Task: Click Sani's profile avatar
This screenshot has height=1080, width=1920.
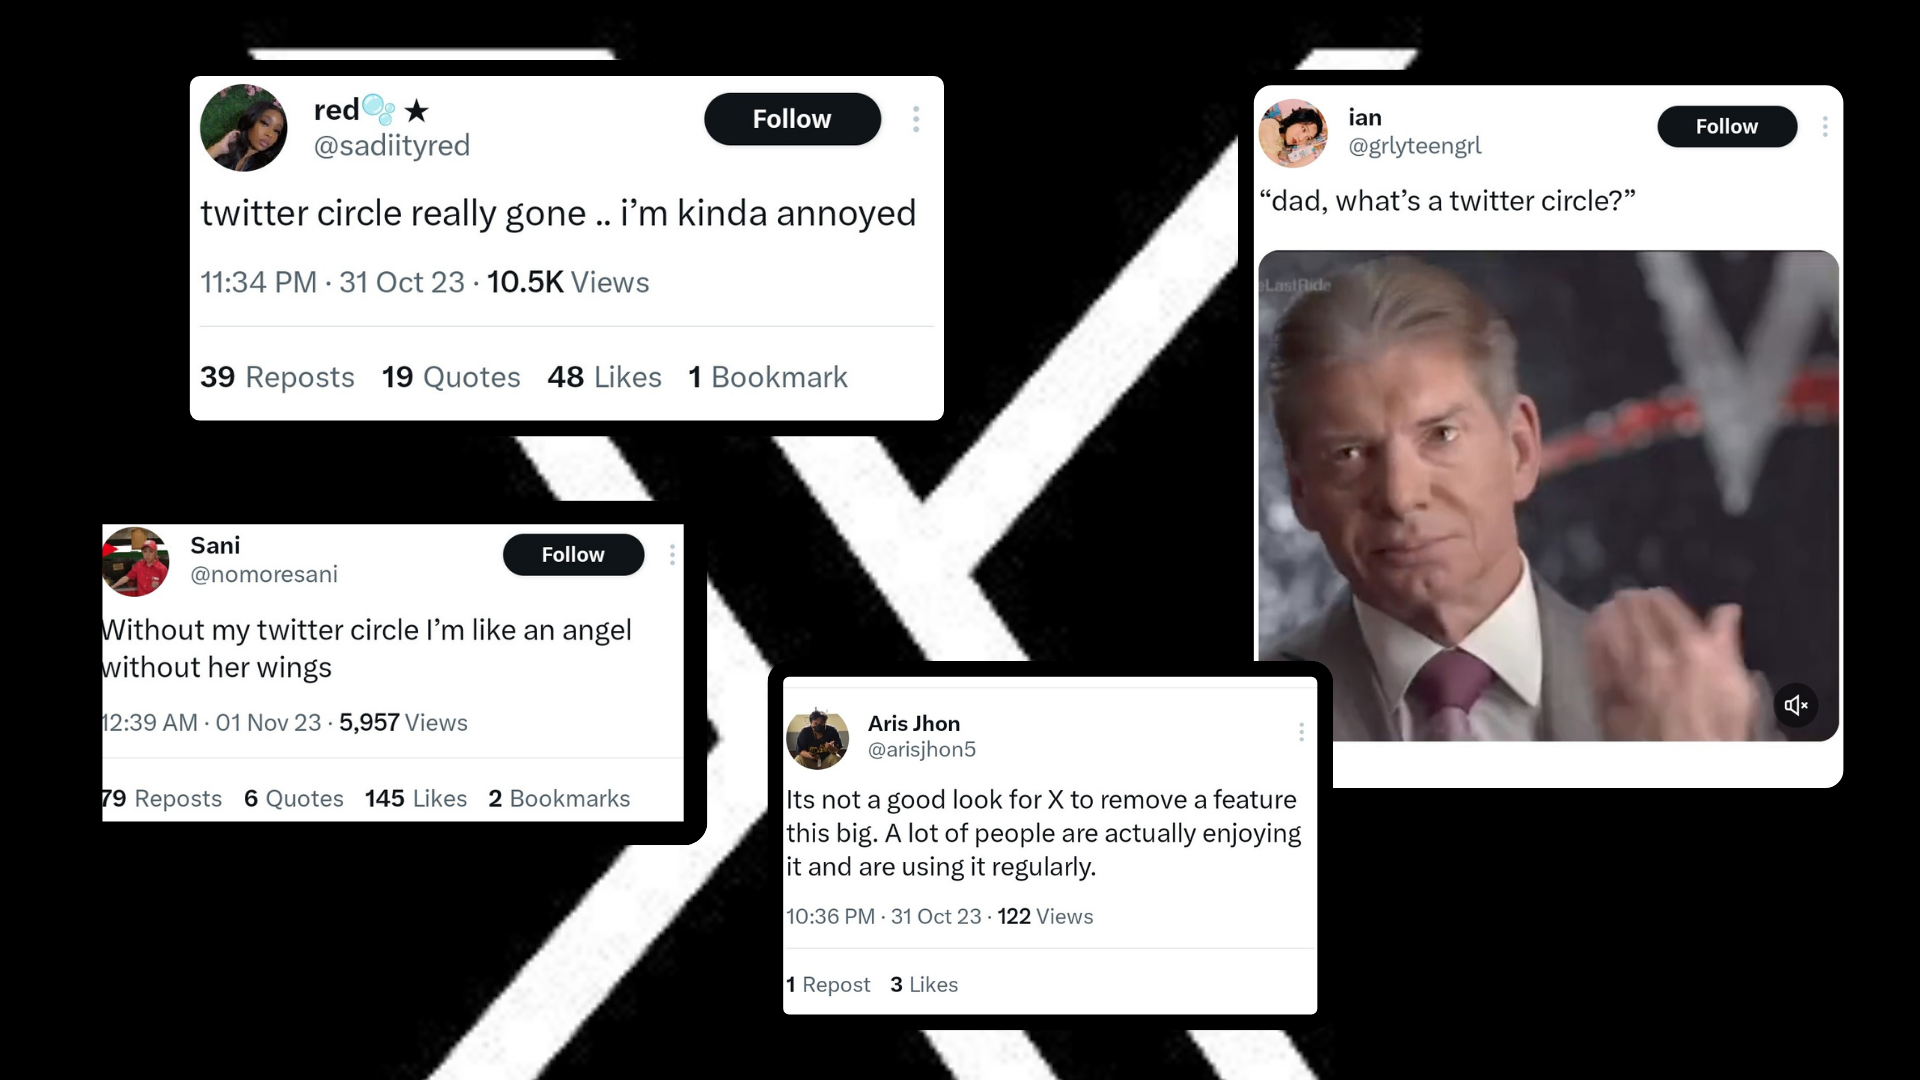Action: 136,561
